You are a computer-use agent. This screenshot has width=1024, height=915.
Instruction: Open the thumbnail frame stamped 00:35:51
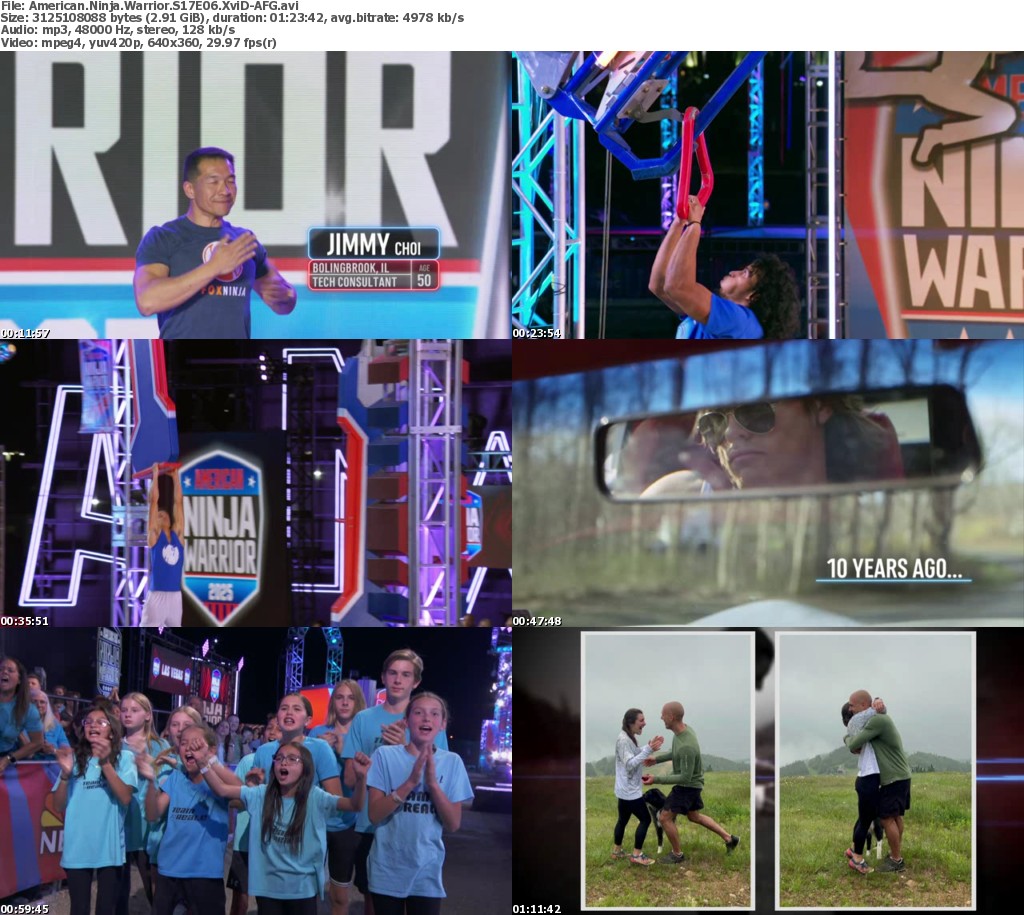[x=255, y=483]
